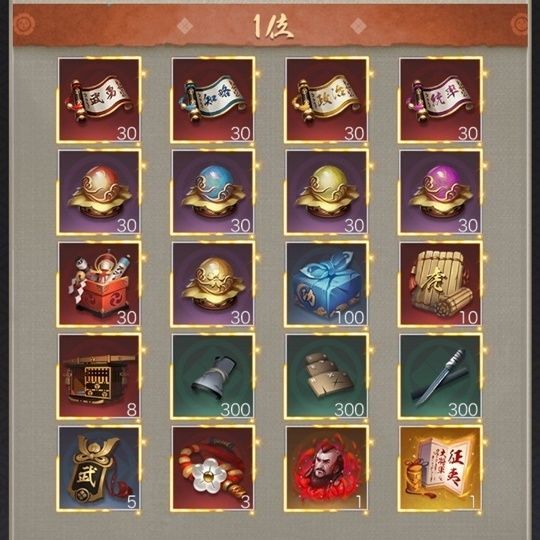Tap the purple orb reward item
The image size is (540, 540).
pyautogui.click(x=440, y=192)
